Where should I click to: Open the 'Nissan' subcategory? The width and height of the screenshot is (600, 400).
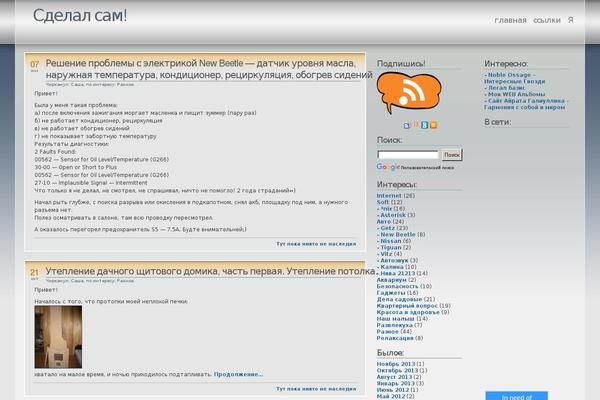[x=389, y=241]
